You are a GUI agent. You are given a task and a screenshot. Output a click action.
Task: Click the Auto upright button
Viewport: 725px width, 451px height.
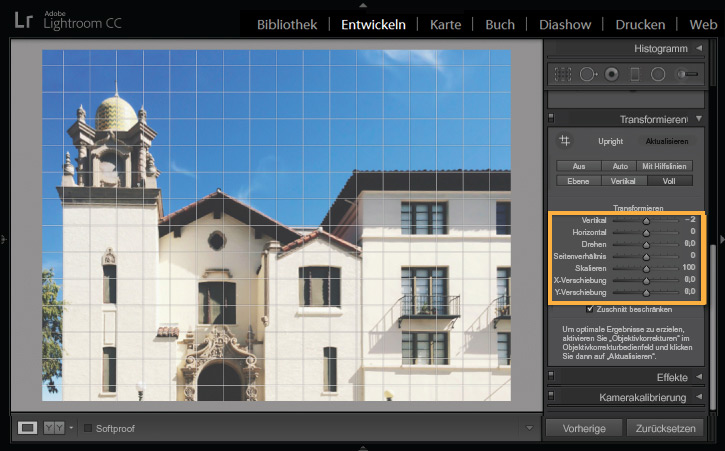(620, 166)
